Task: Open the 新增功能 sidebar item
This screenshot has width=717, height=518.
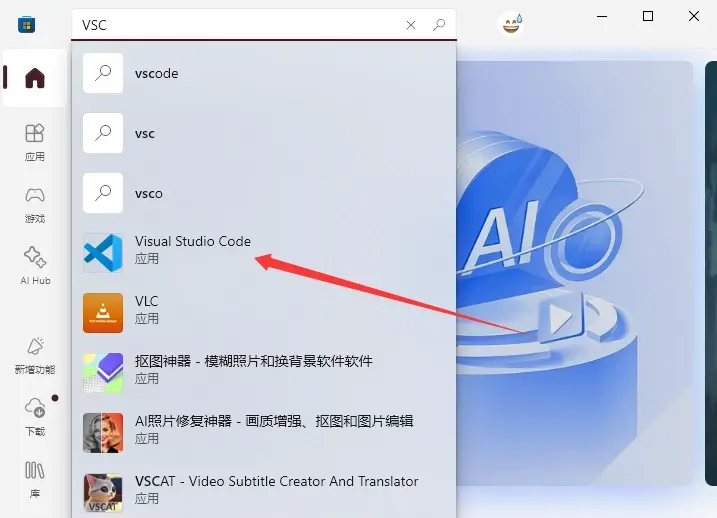Action: [x=35, y=356]
